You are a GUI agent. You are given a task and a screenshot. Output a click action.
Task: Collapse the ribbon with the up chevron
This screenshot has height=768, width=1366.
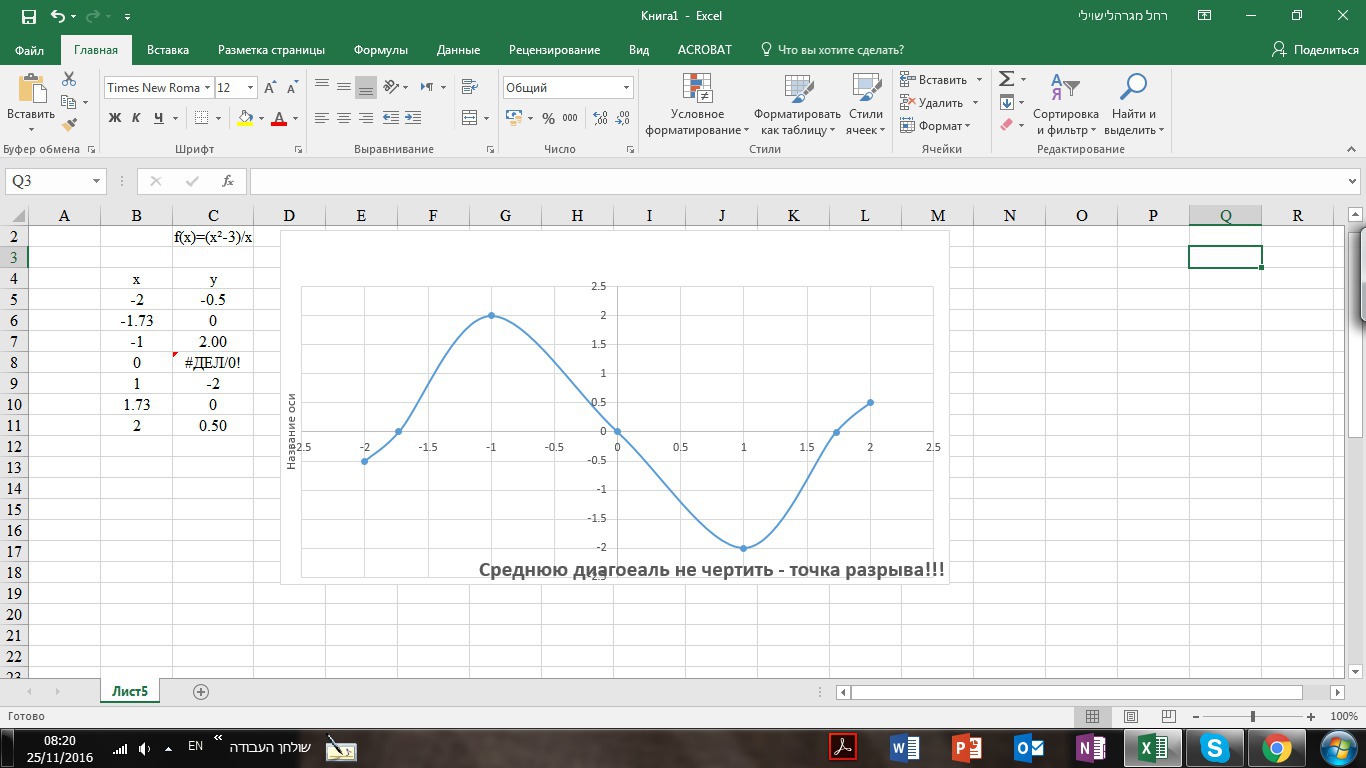pyautogui.click(x=1352, y=149)
